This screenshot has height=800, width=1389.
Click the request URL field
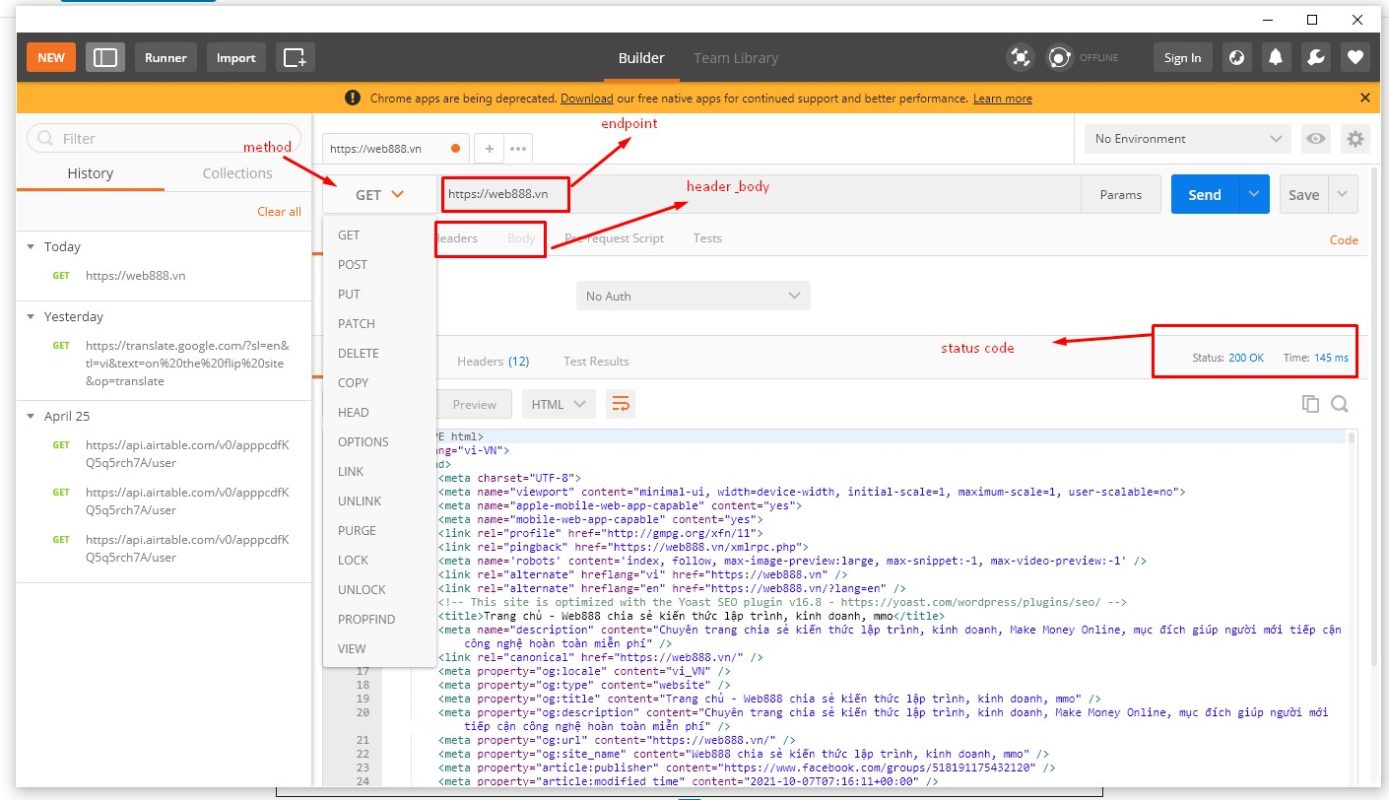[760, 195]
